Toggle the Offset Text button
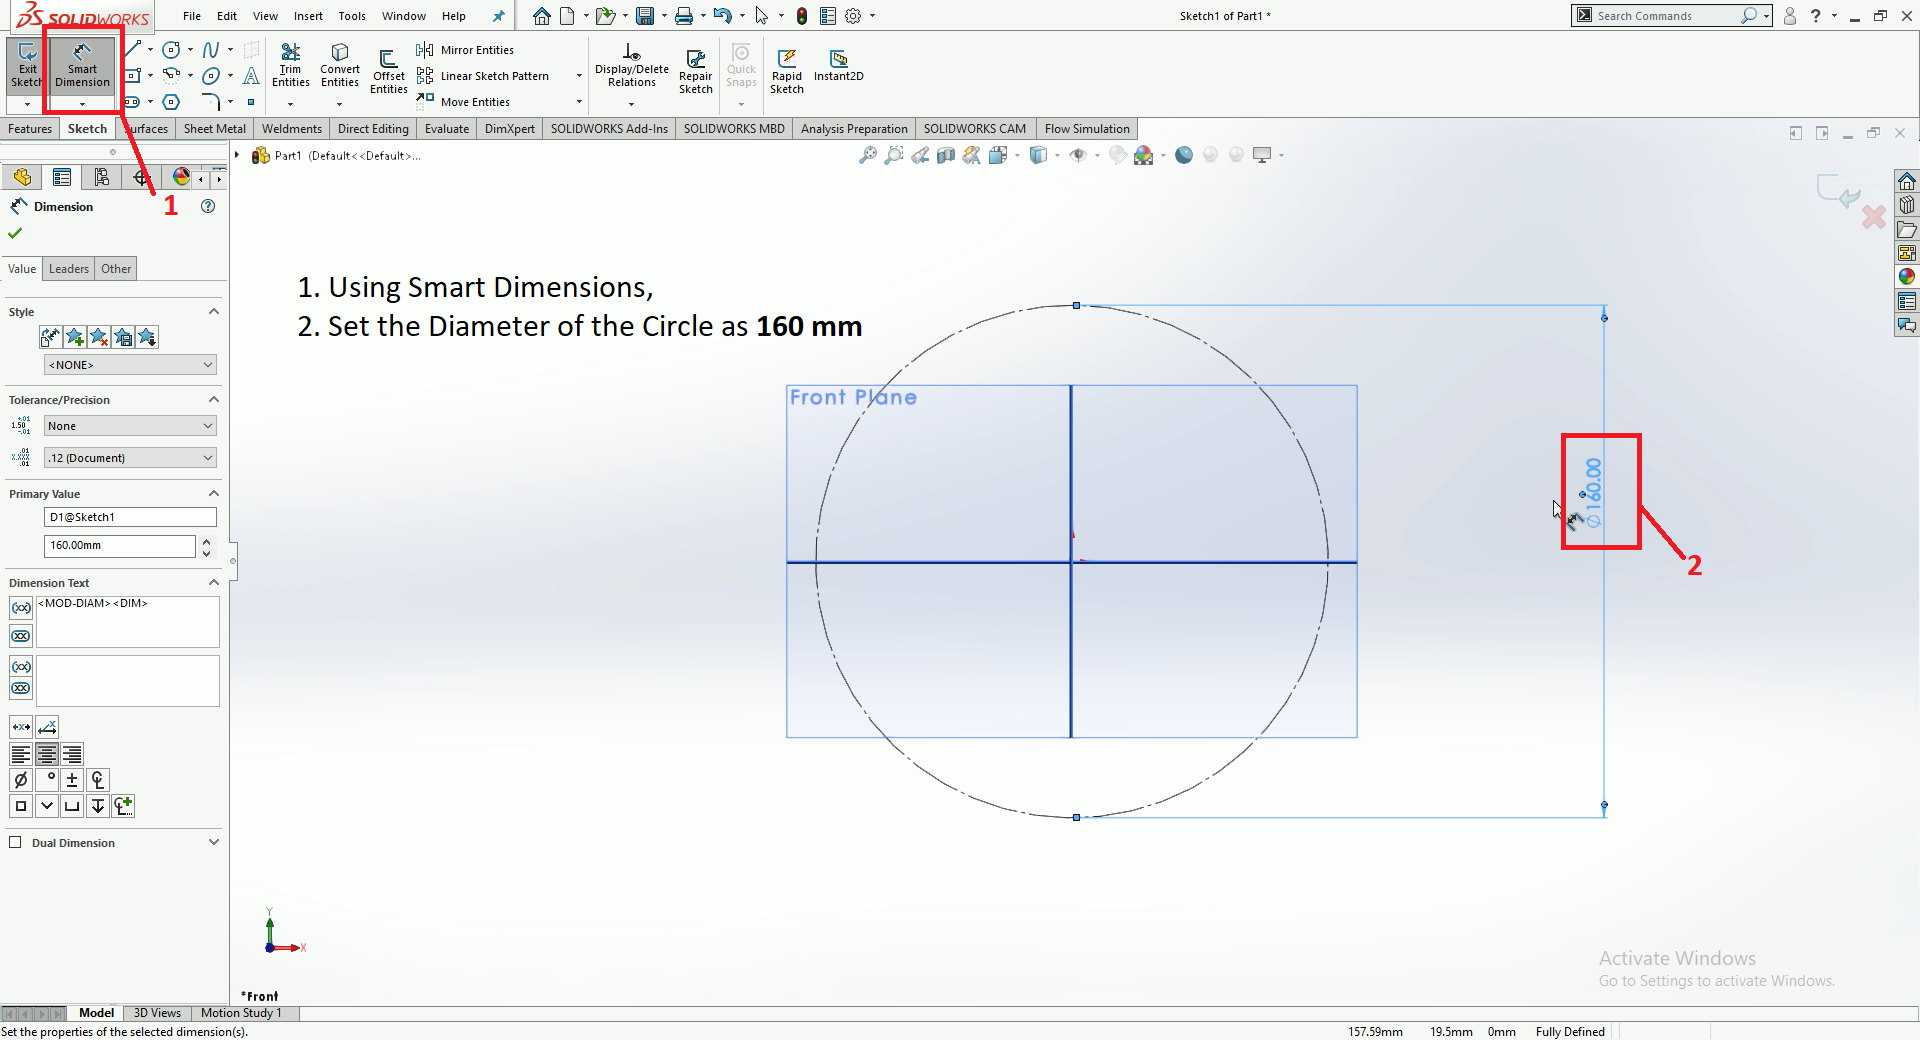 click(x=47, y=727)
